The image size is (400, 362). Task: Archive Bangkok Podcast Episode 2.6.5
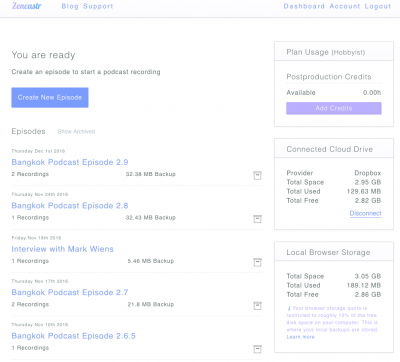click(x=257, y=349)
